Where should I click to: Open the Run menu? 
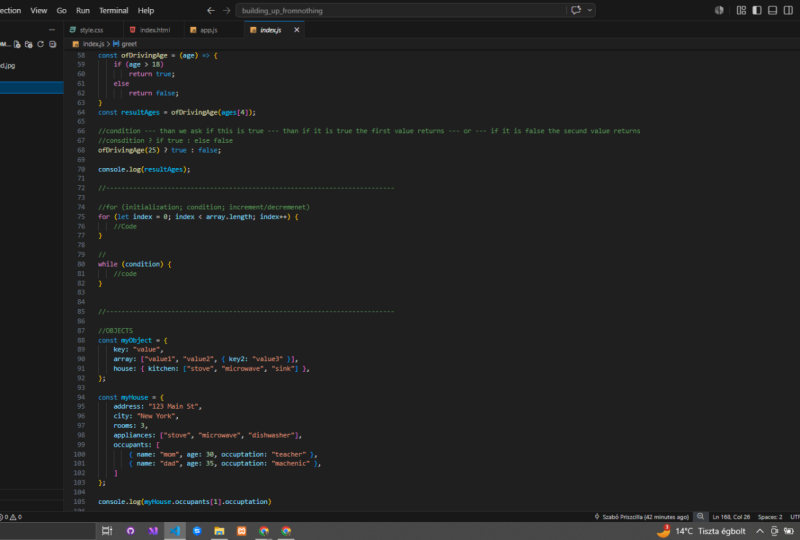[x=83, y=10]
